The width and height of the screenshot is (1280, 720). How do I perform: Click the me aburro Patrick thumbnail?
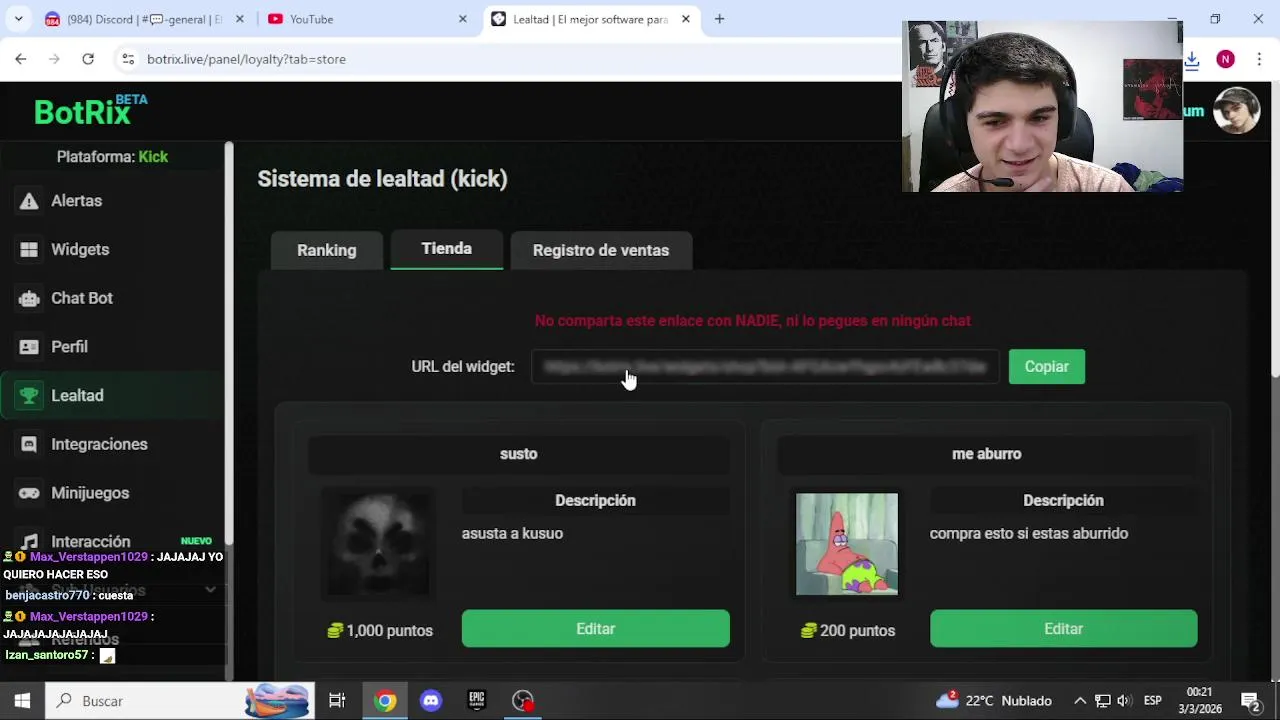pyautogui.click(x=846, y=544)
